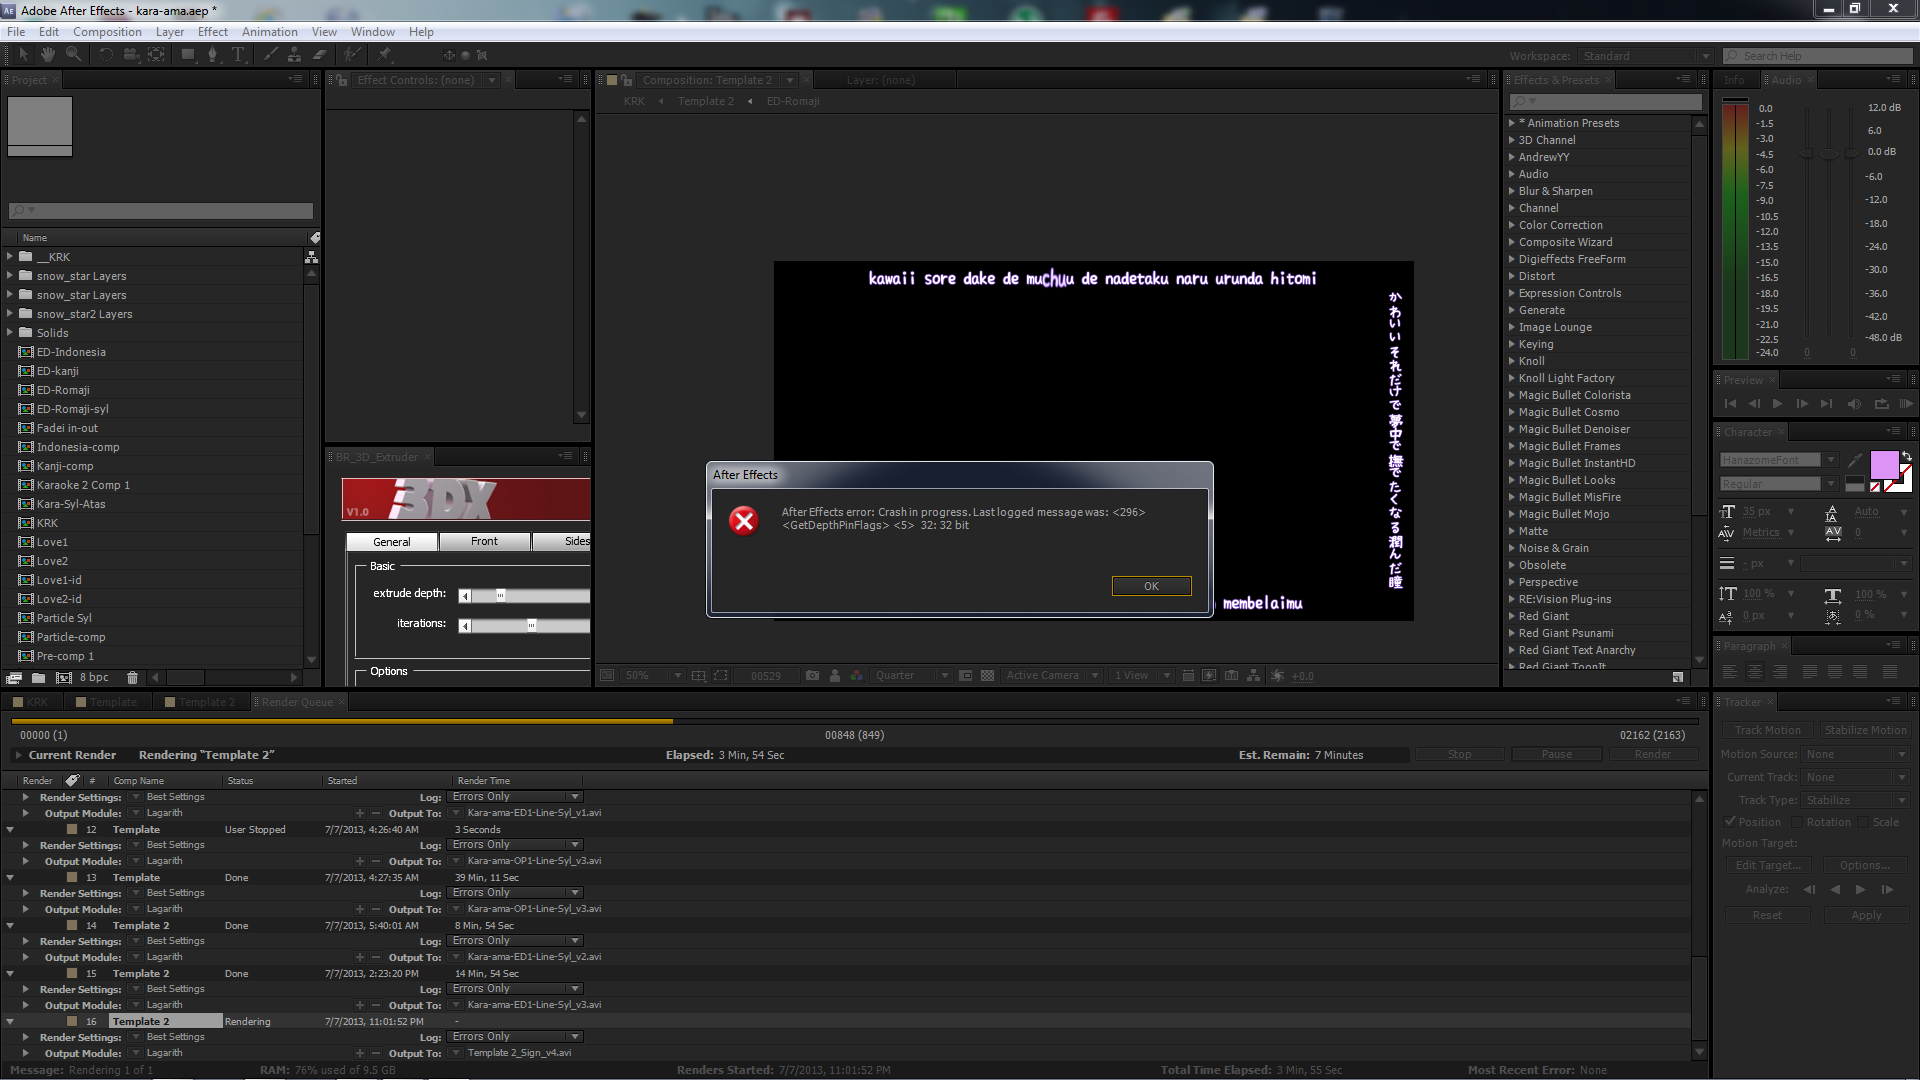
Task: Click the Pause render button
Action: 1556,755
